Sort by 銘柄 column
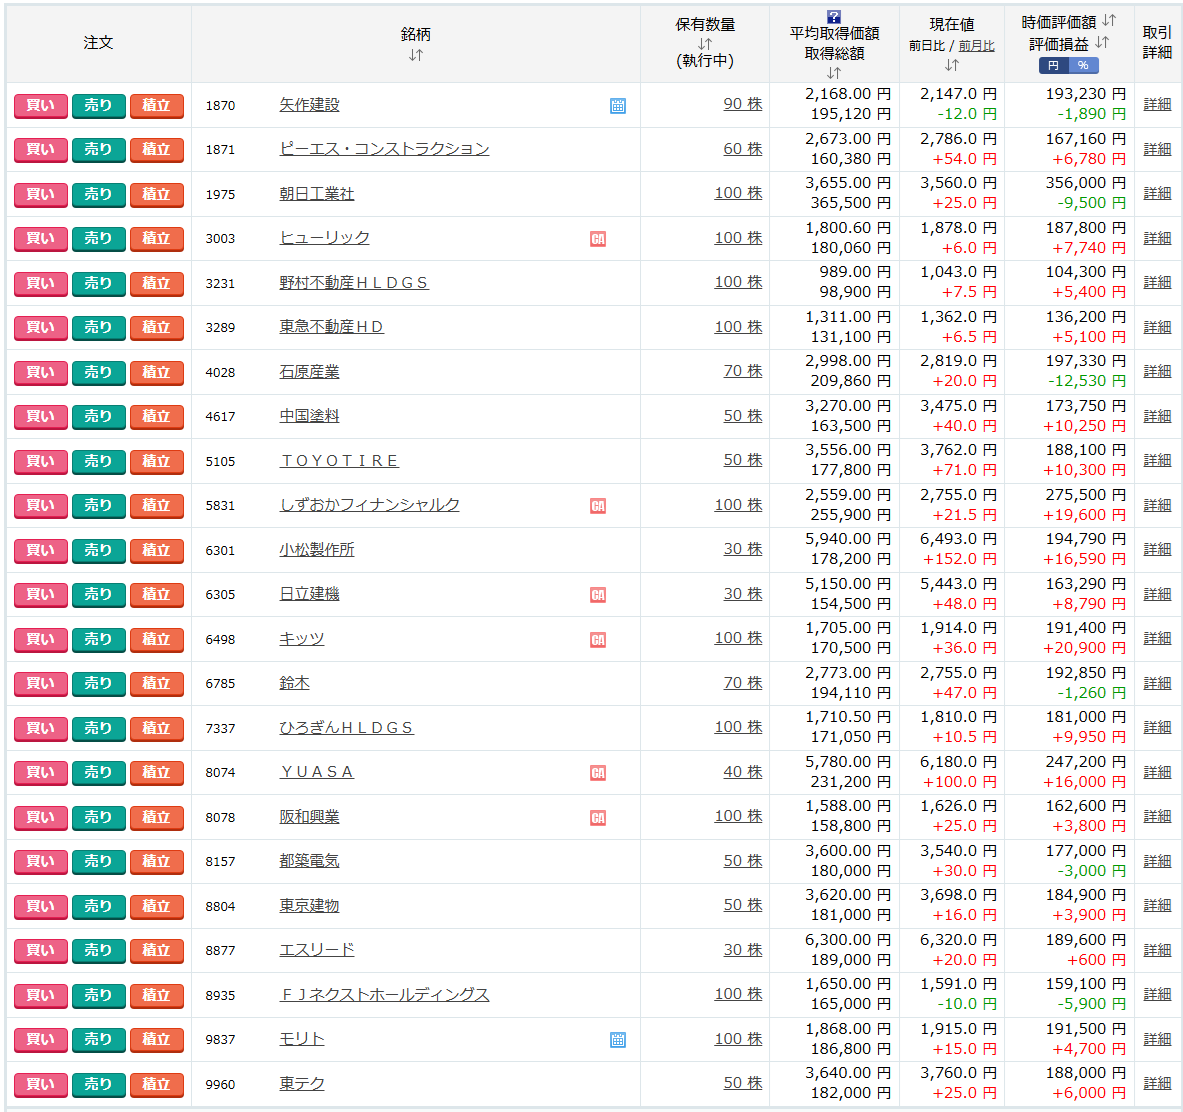Image resolution: width=1183 pixels, height=1112 pixels. 416,55
